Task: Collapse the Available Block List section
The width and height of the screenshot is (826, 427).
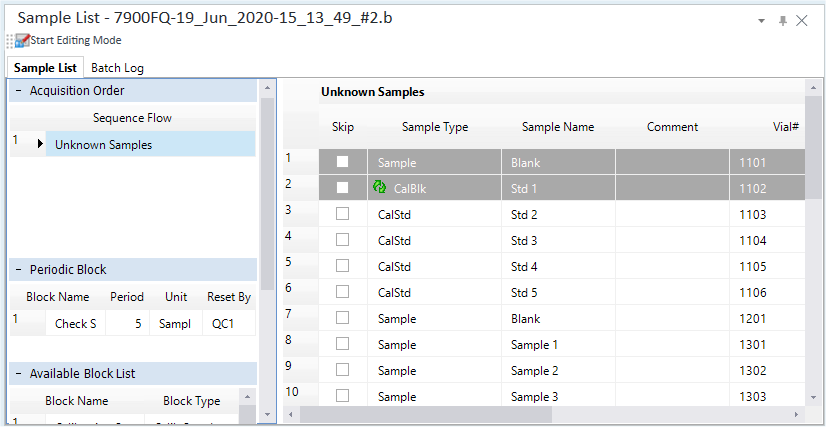Action: click(x=19, y=374)
